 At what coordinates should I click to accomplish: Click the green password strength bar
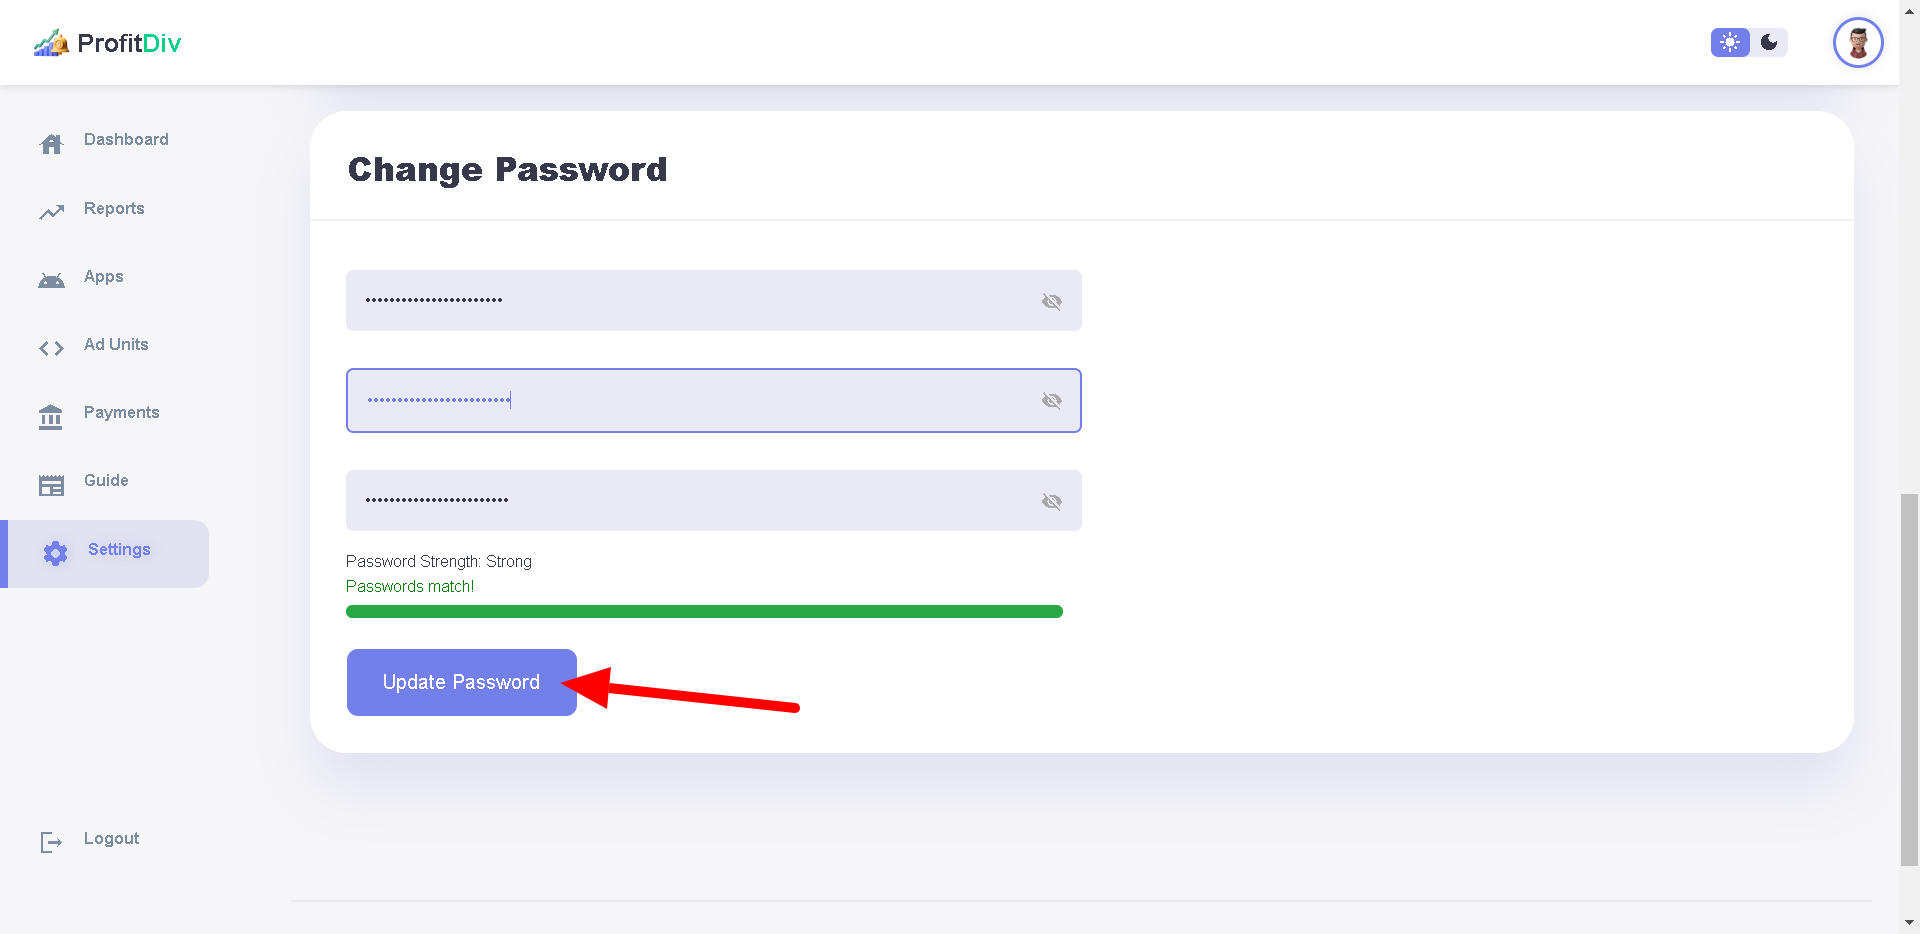pos(704,611)
